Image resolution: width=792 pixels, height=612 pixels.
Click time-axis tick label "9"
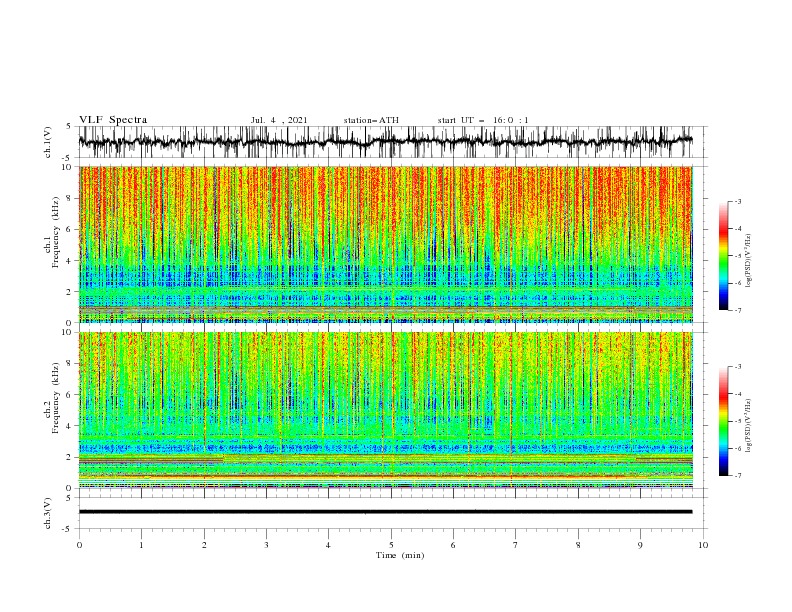pyautogui.click(x=640, y=545)
